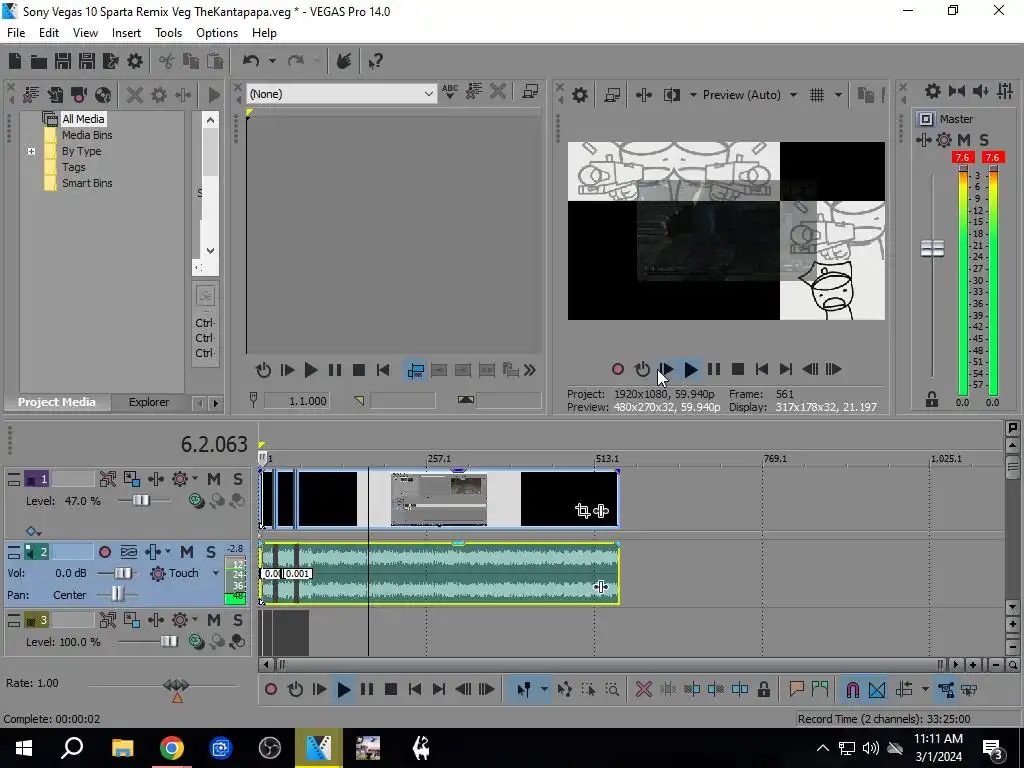
Task: Switch to Explorer tab
Action: coord(149,402)
